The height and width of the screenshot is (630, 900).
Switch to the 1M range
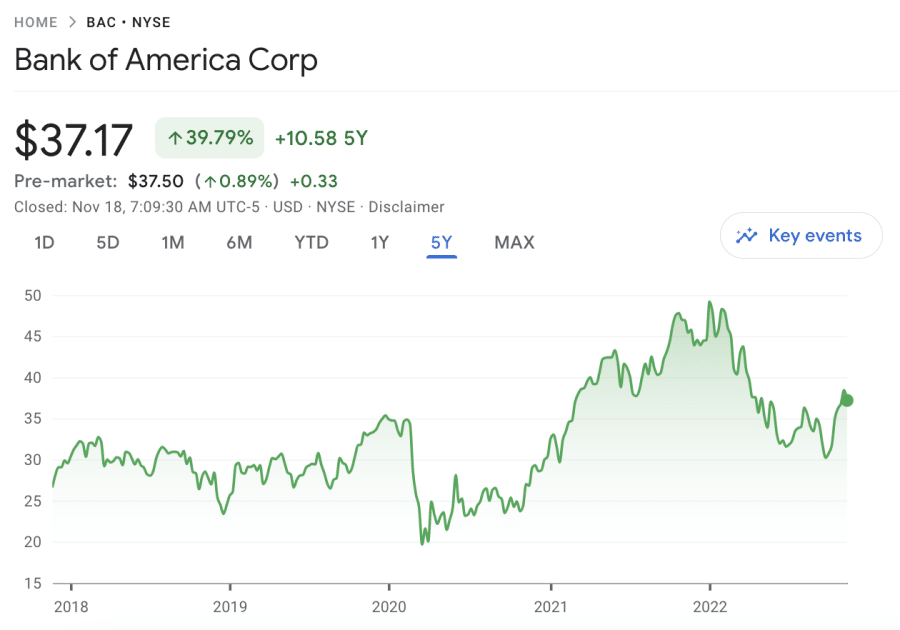click(173, 242)
